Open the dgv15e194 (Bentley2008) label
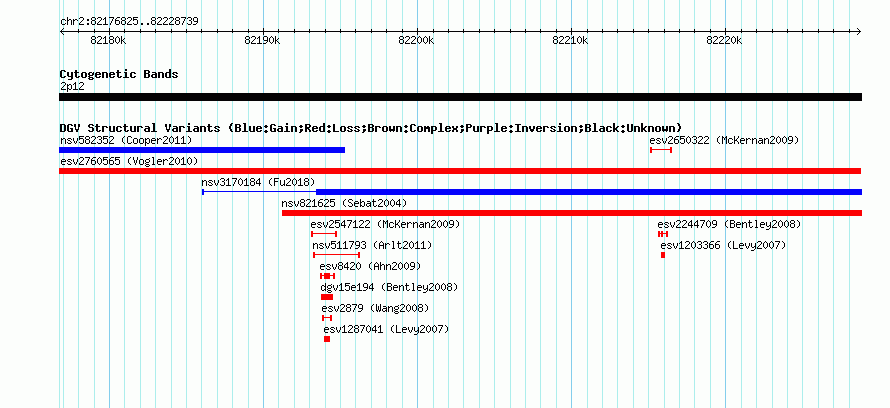The image size is (890, 408). pos(389,287)
